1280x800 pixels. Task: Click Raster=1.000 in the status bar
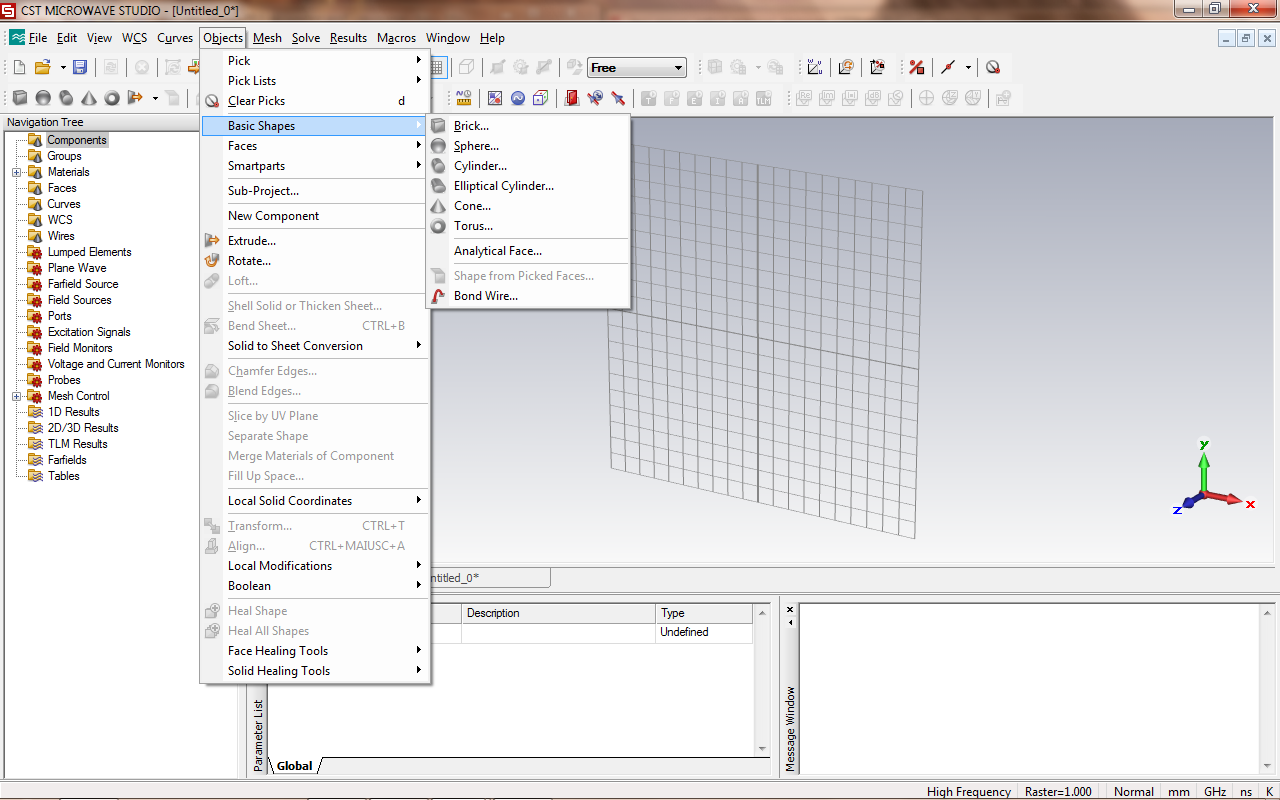coord(1059,791)
